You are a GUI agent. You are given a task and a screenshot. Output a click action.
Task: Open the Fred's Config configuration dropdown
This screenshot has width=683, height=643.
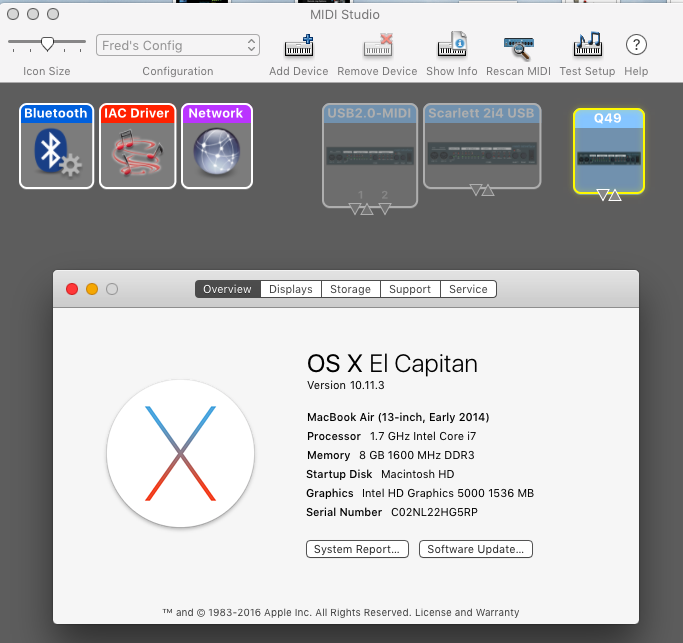pos(178,45)
